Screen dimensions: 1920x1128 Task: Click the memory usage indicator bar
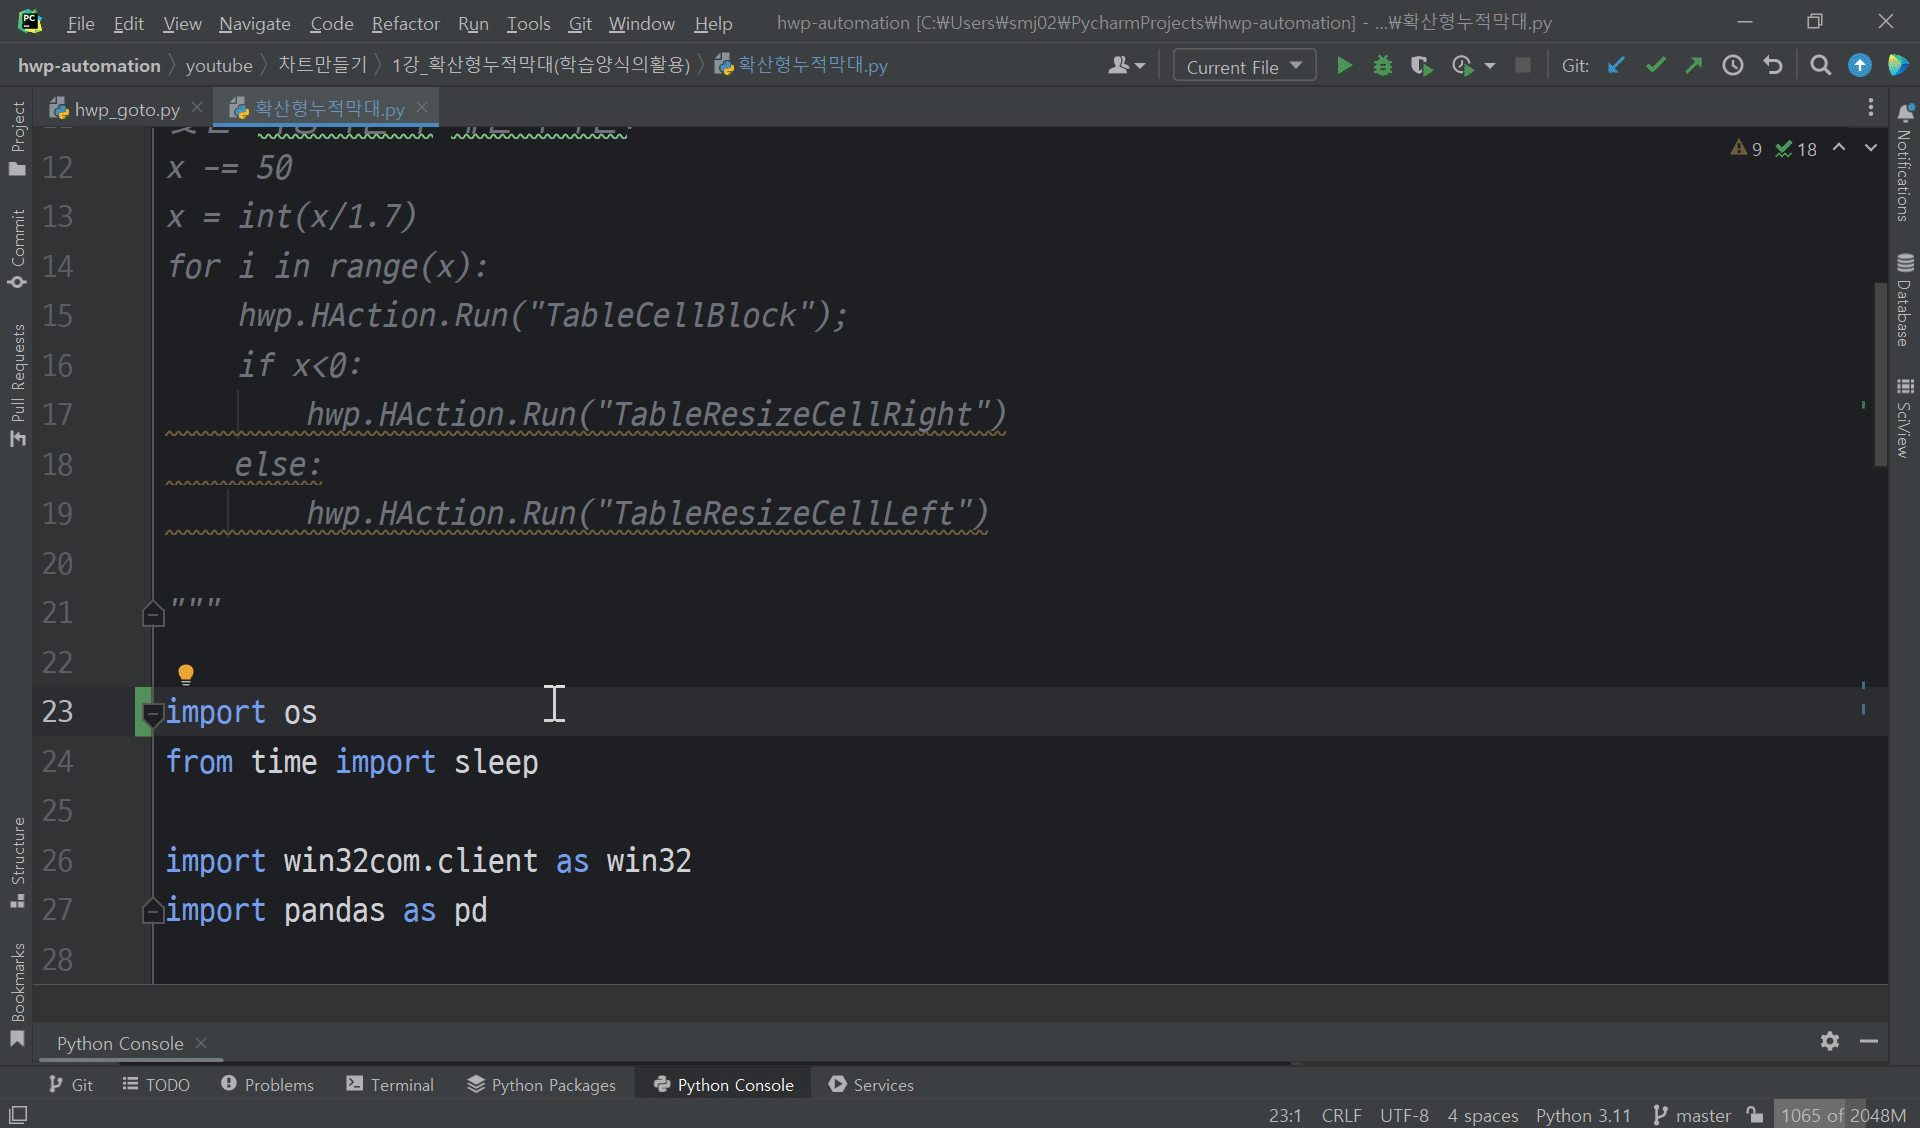tap(1843, 1114)
